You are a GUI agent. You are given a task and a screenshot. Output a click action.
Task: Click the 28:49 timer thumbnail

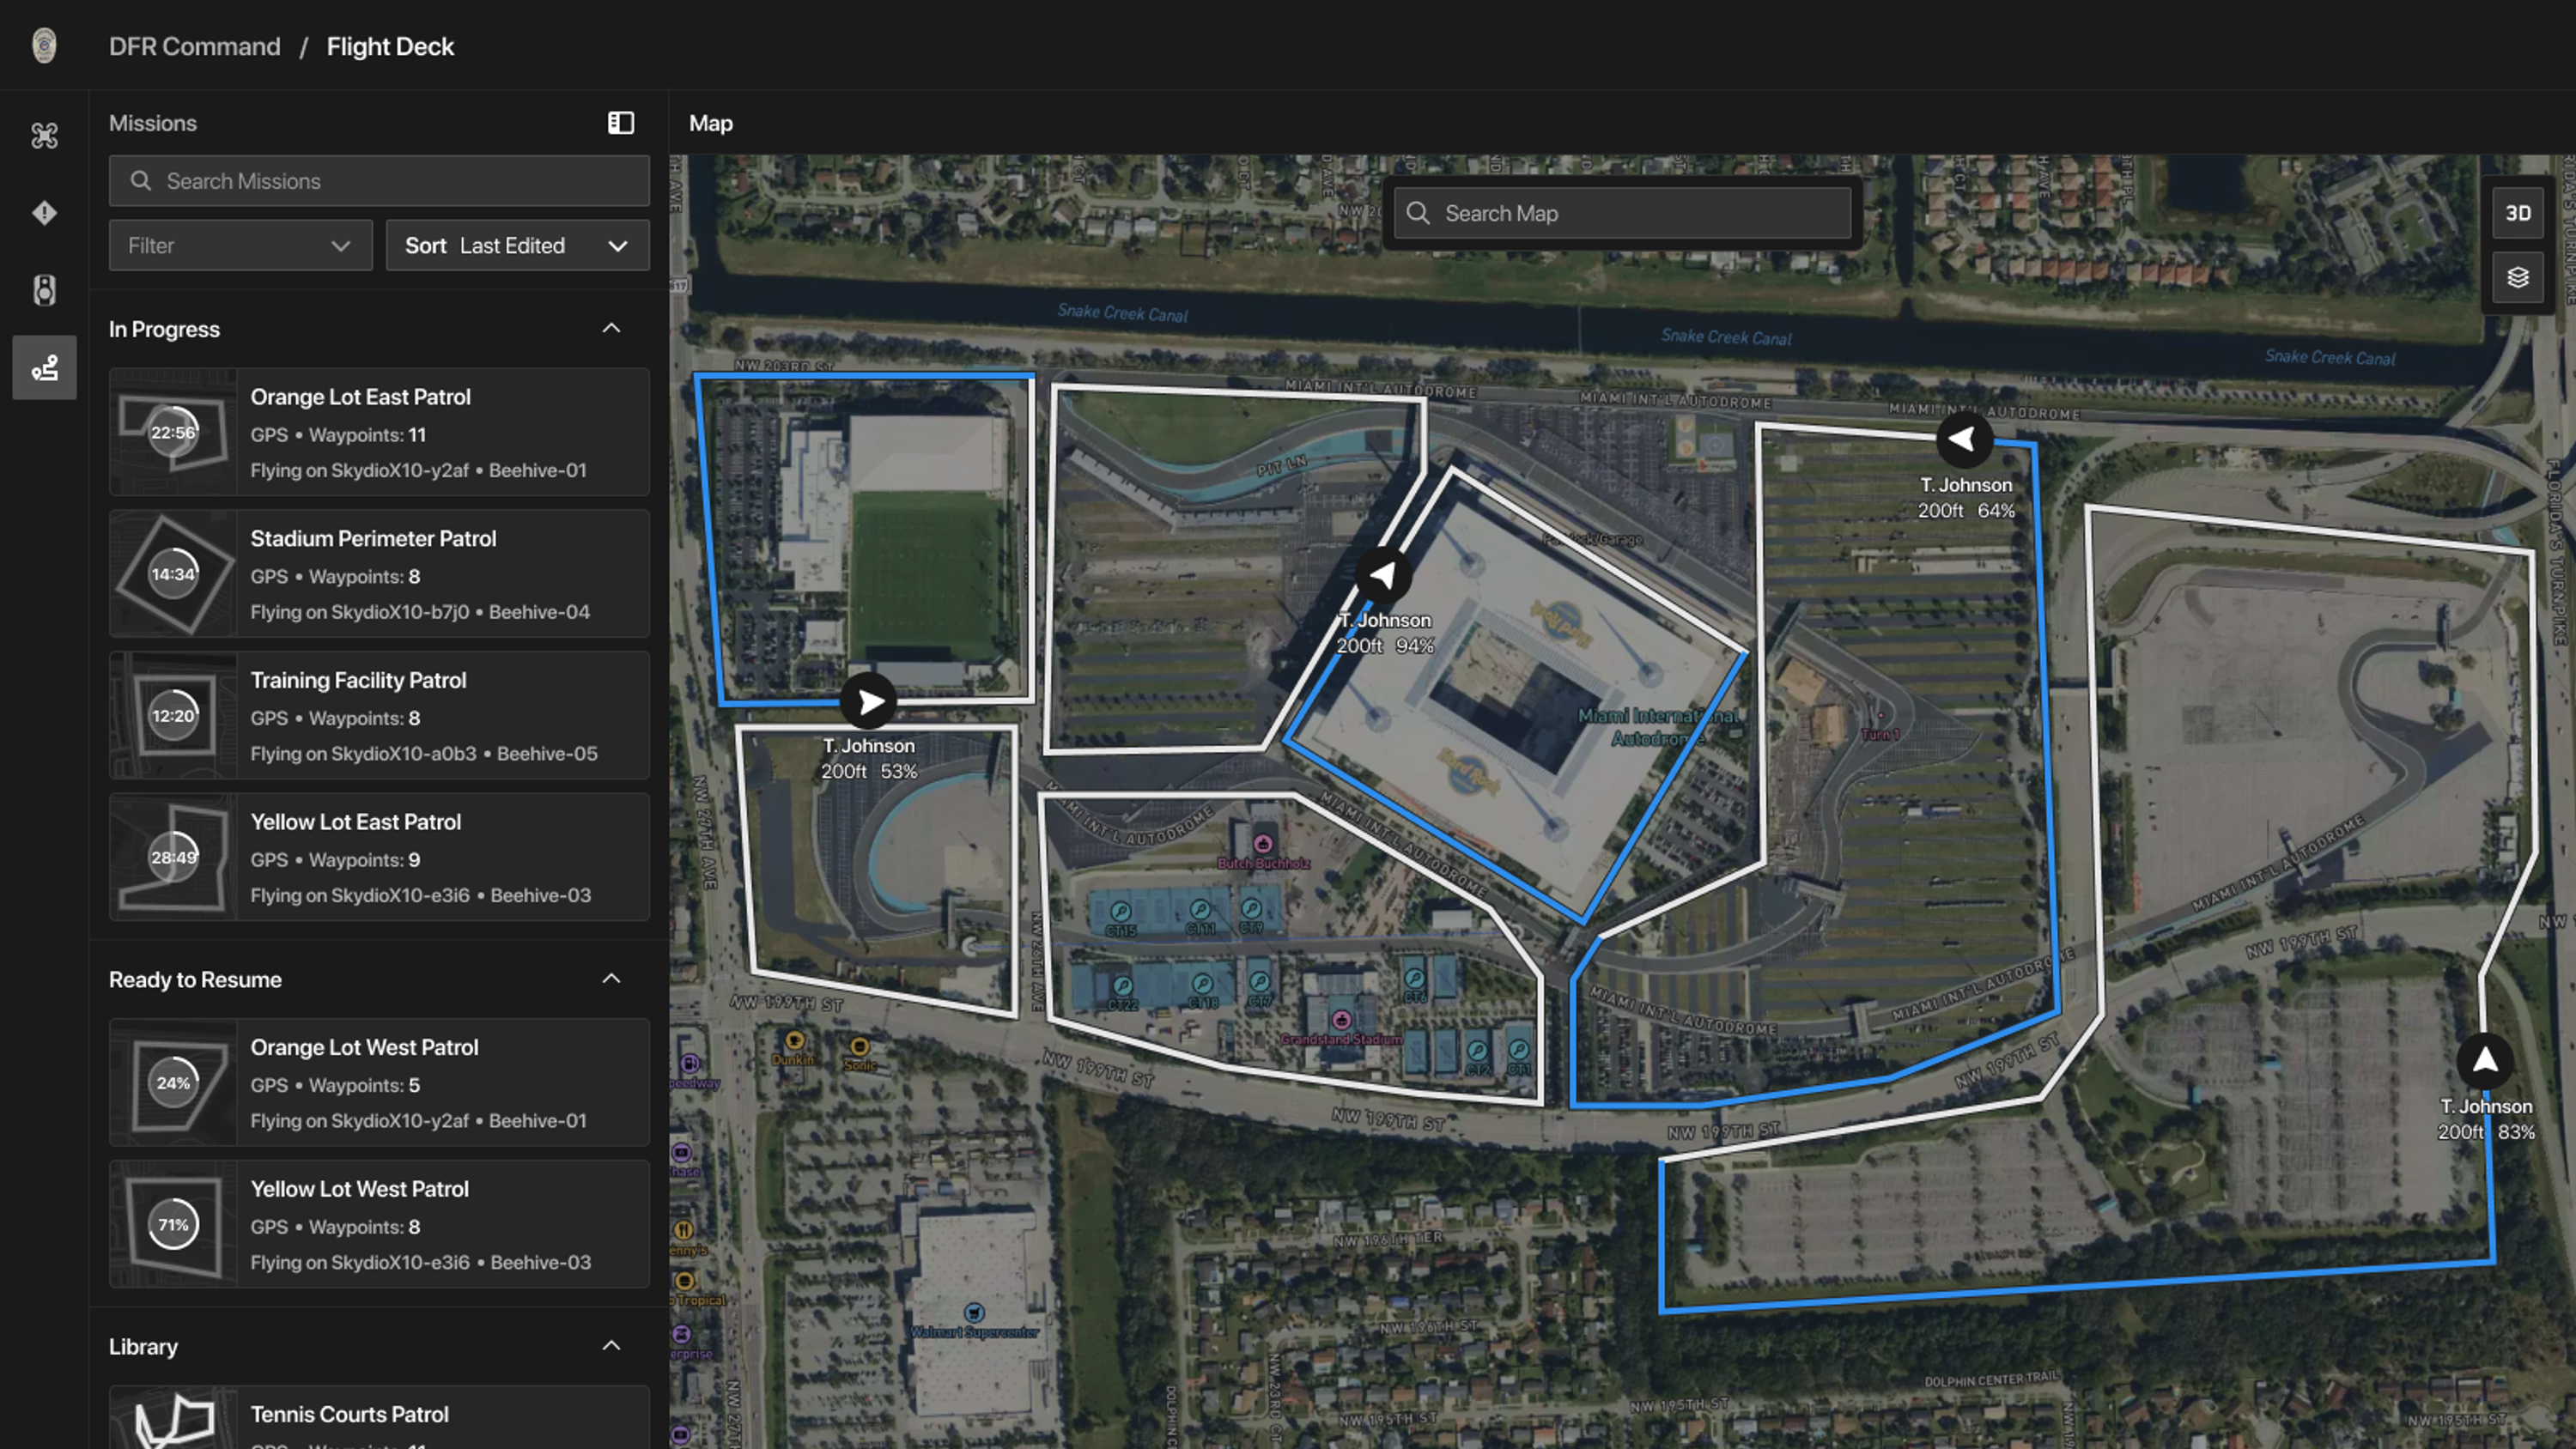(x=173, y=857)
